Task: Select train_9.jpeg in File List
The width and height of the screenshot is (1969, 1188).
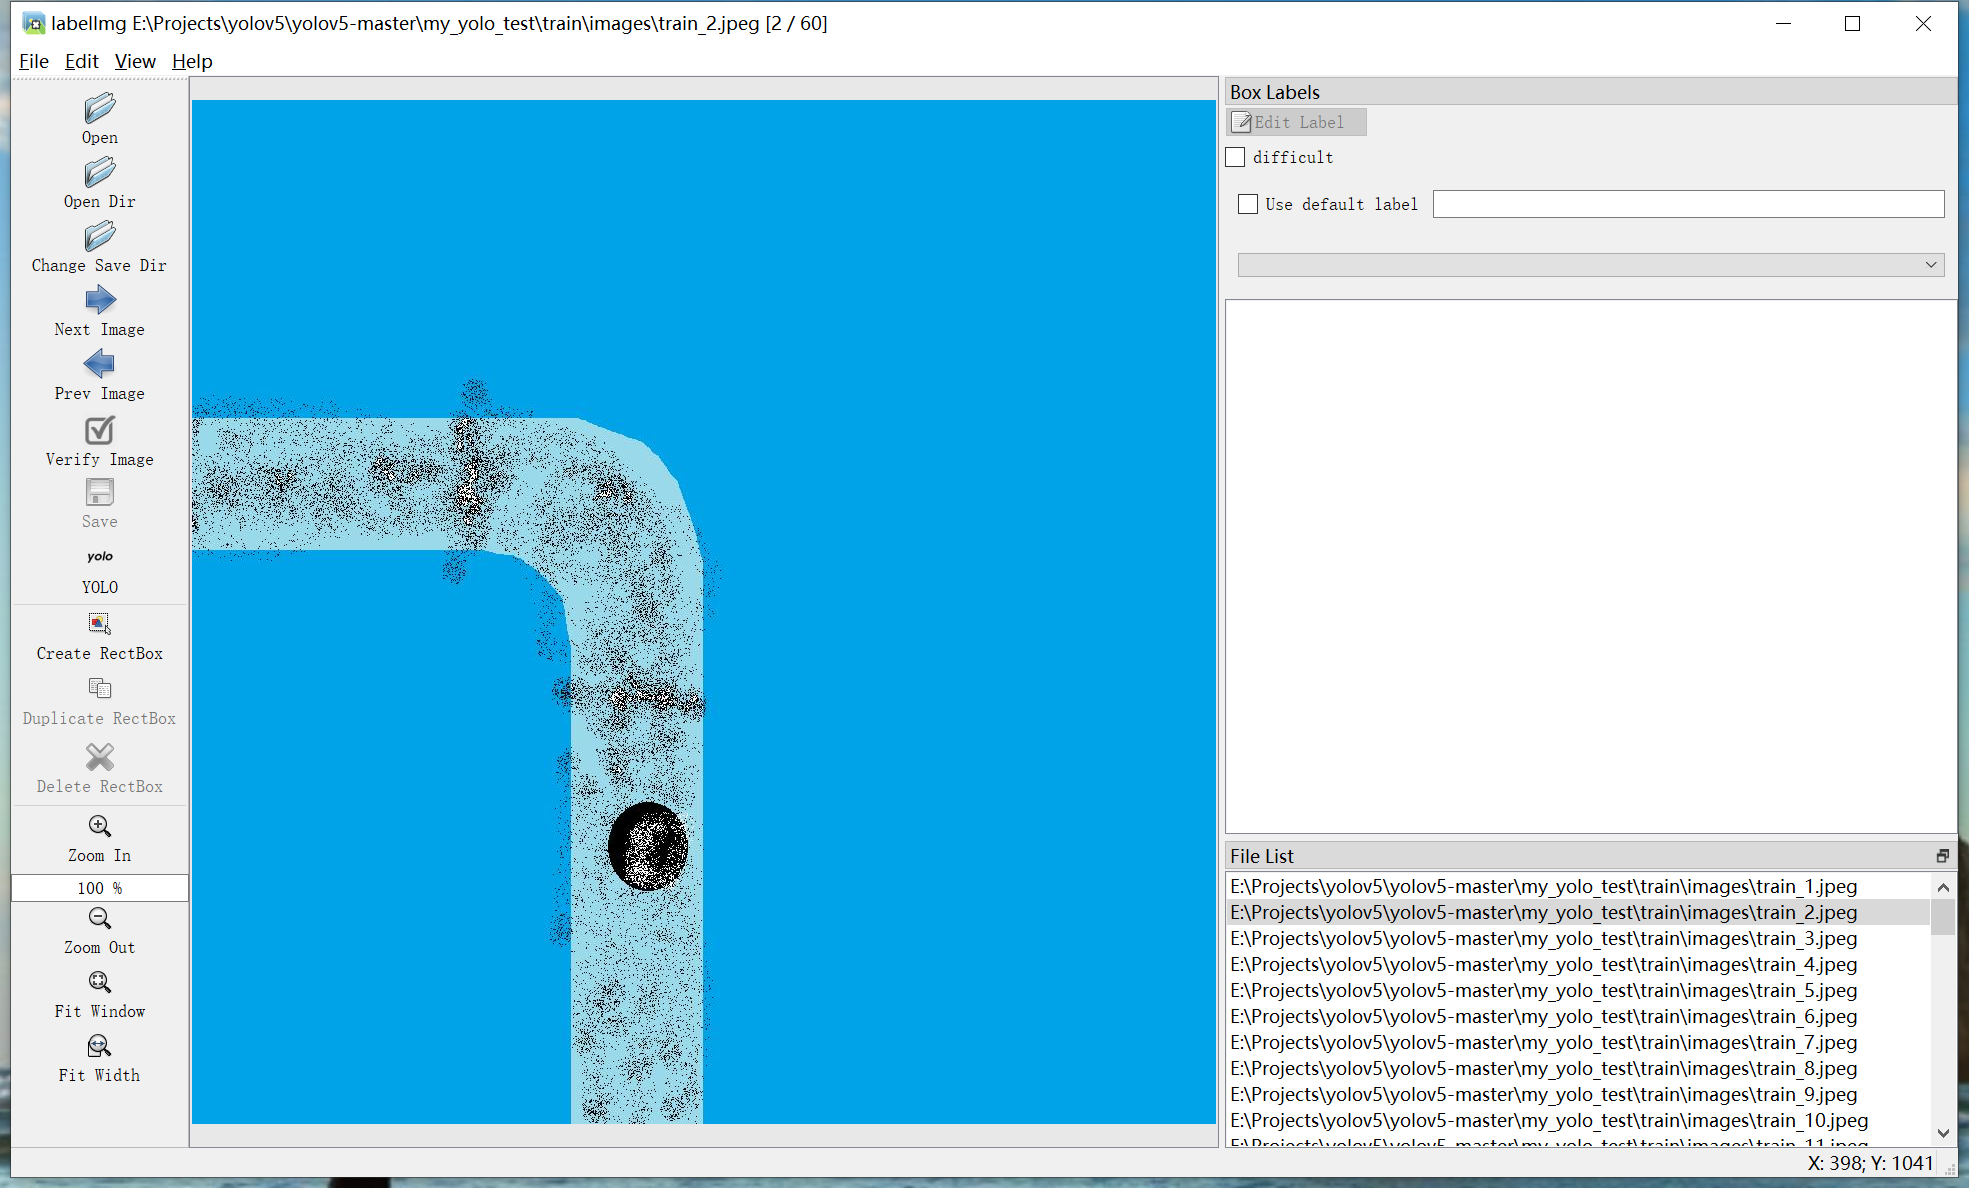Action: (1578, 1094)
